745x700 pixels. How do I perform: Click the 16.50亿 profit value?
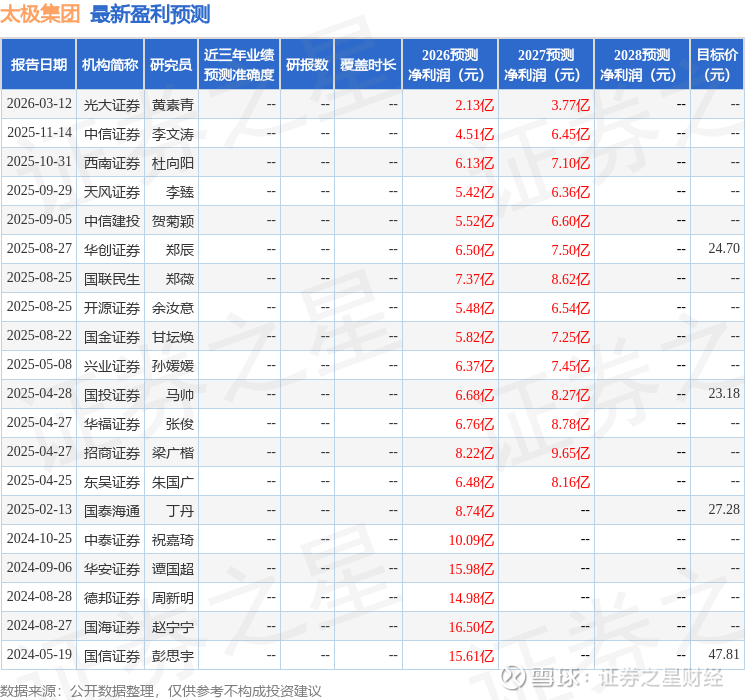pyautogui.click(x=471, y=627)
